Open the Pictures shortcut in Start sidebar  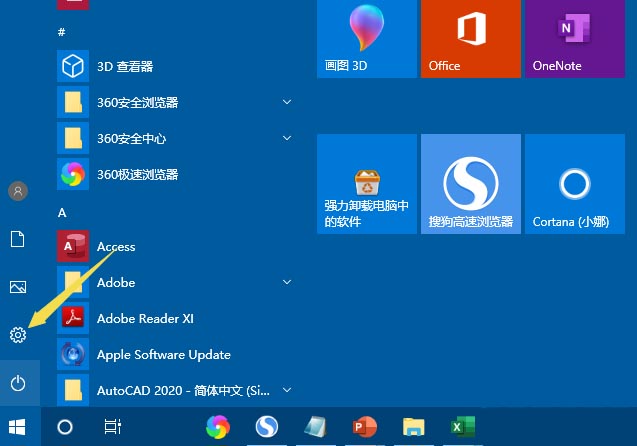point(18,287)
